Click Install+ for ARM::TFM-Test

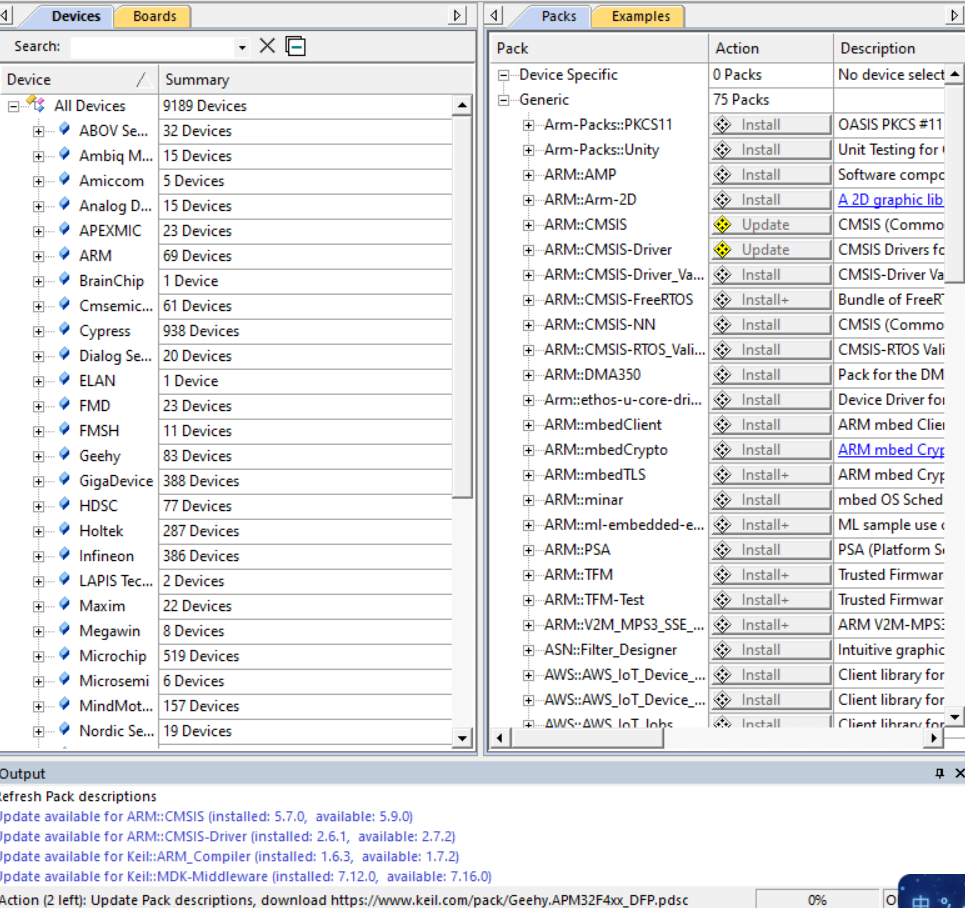[771, 600]
